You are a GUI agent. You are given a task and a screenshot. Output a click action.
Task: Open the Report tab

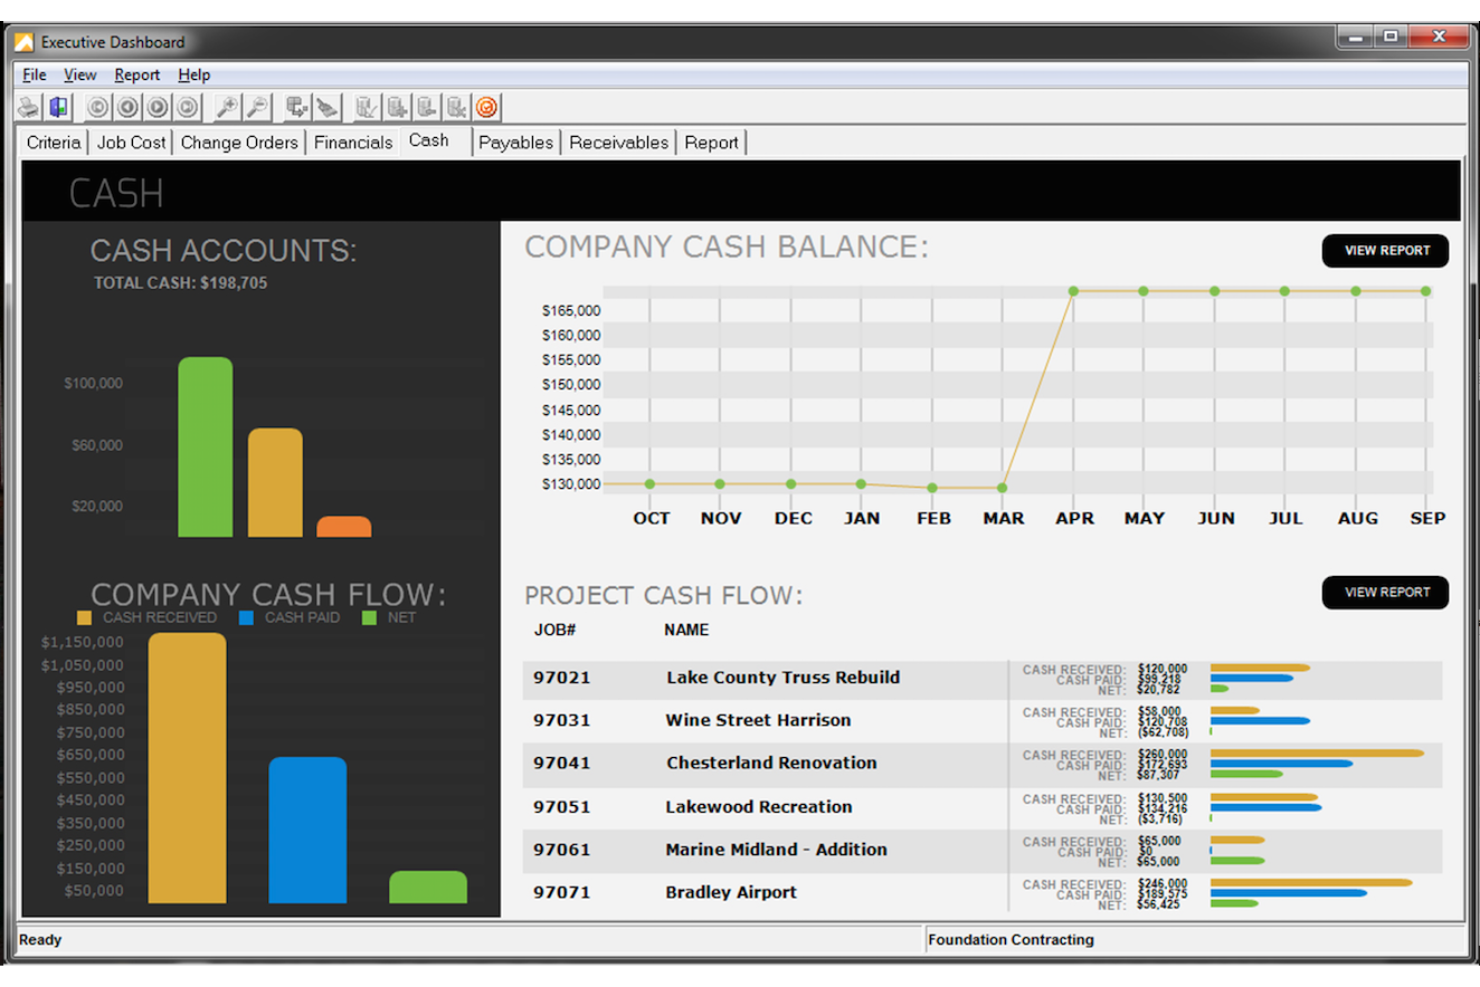point(711,142)
